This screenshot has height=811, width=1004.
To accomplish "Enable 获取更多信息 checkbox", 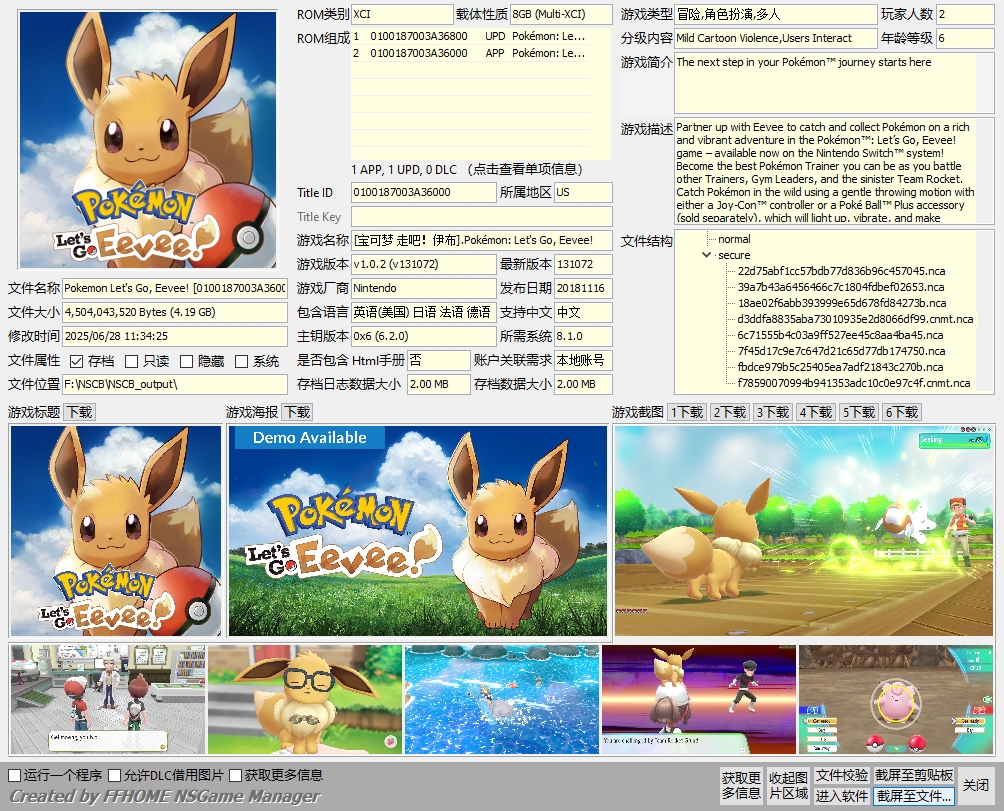I will (x=235, y=775).
